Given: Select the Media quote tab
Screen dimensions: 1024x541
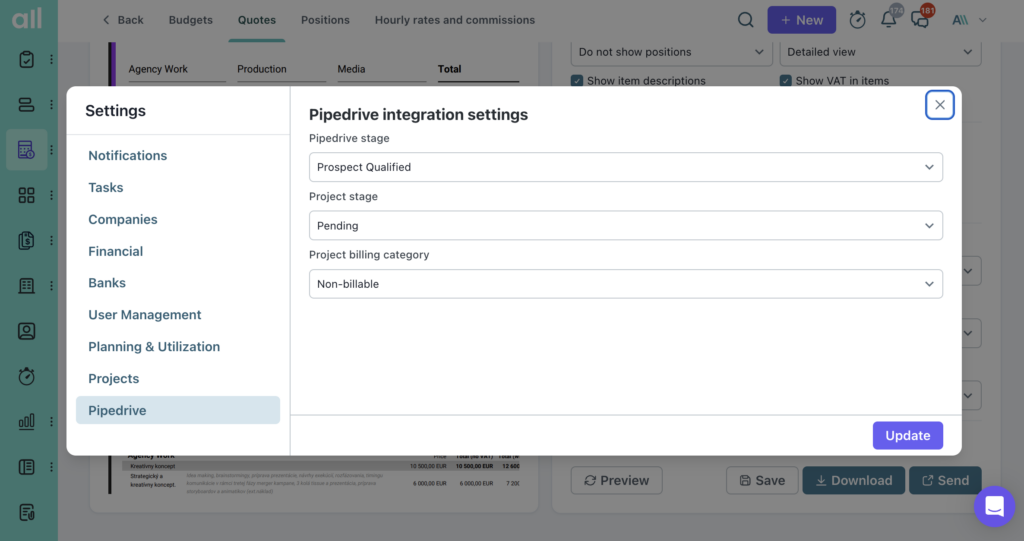Looking at the screenshot, I should 351,69.
